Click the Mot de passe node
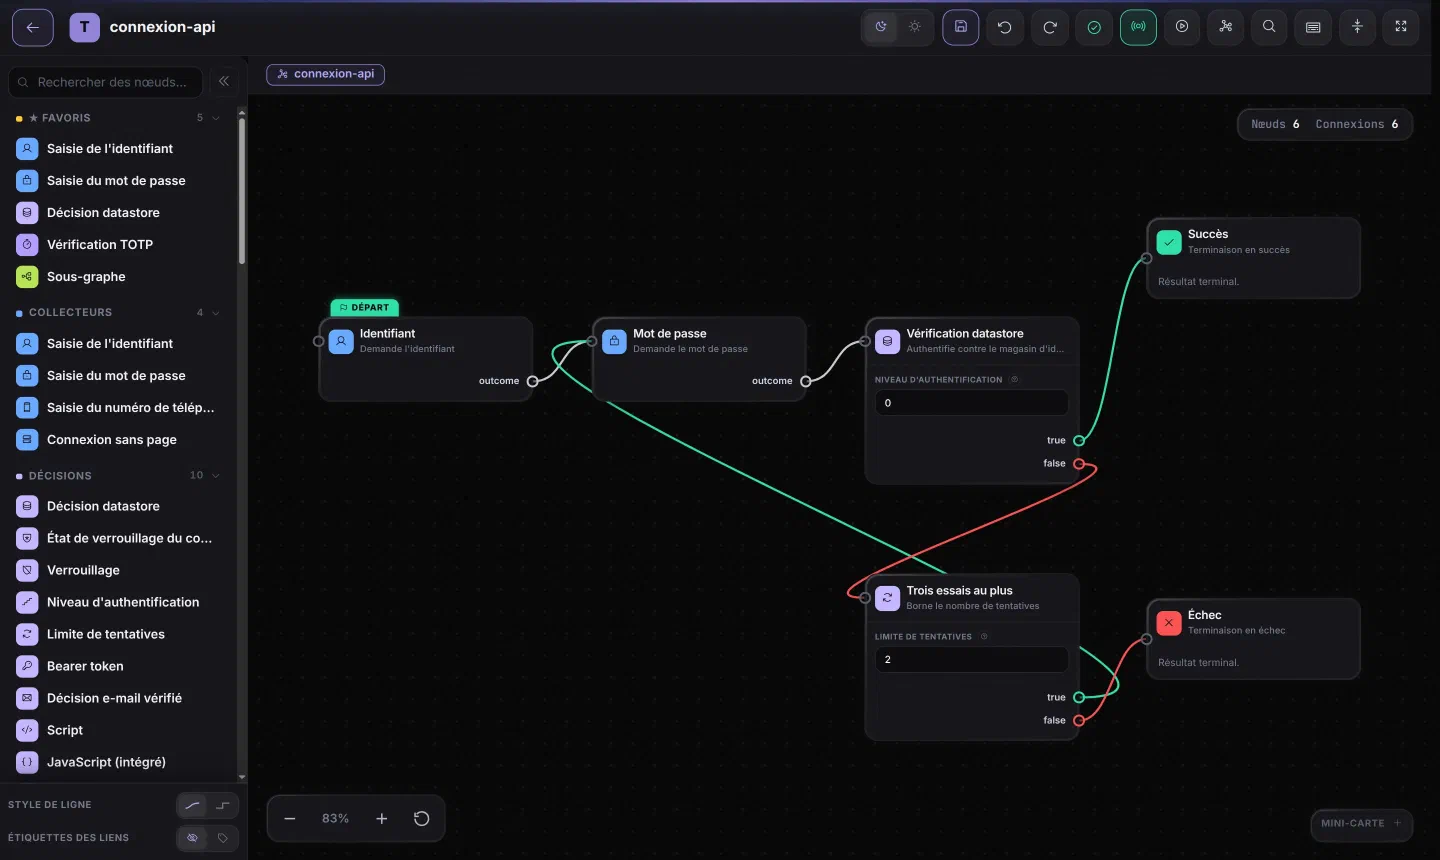The image size is (1440, 860). tap(699, 359)
